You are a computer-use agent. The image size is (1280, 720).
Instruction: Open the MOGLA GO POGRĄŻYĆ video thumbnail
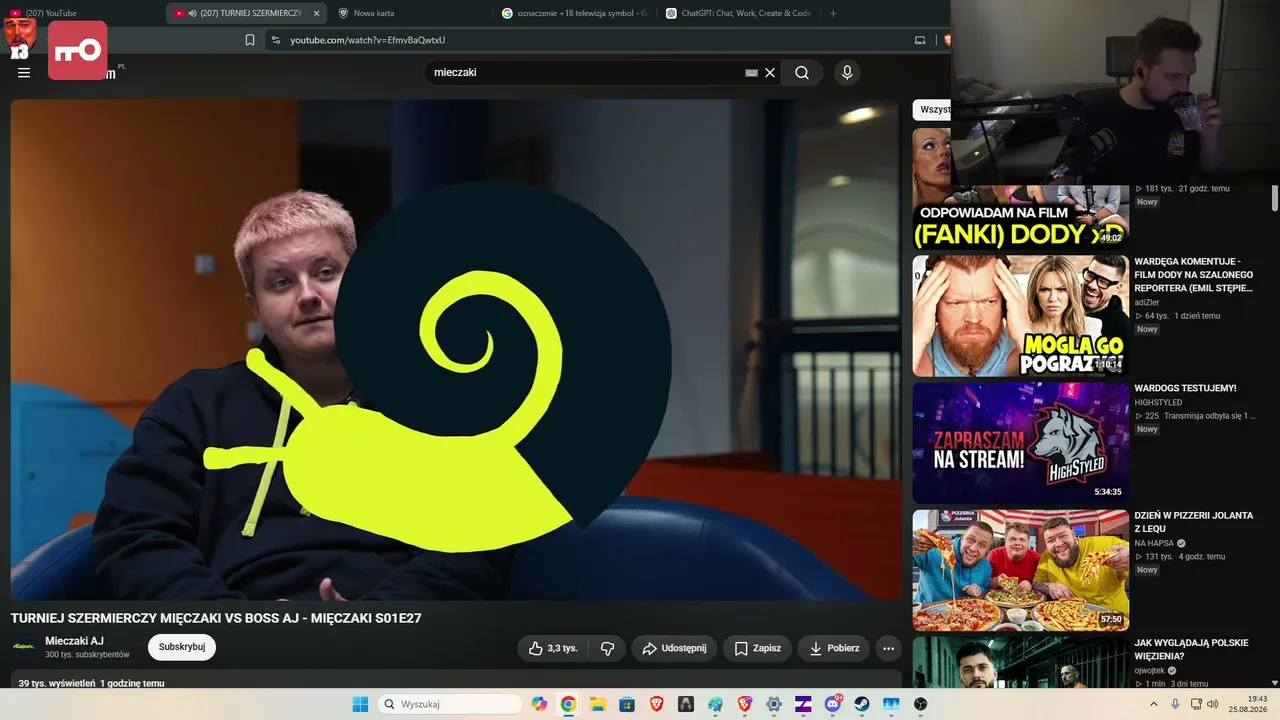1020,316
